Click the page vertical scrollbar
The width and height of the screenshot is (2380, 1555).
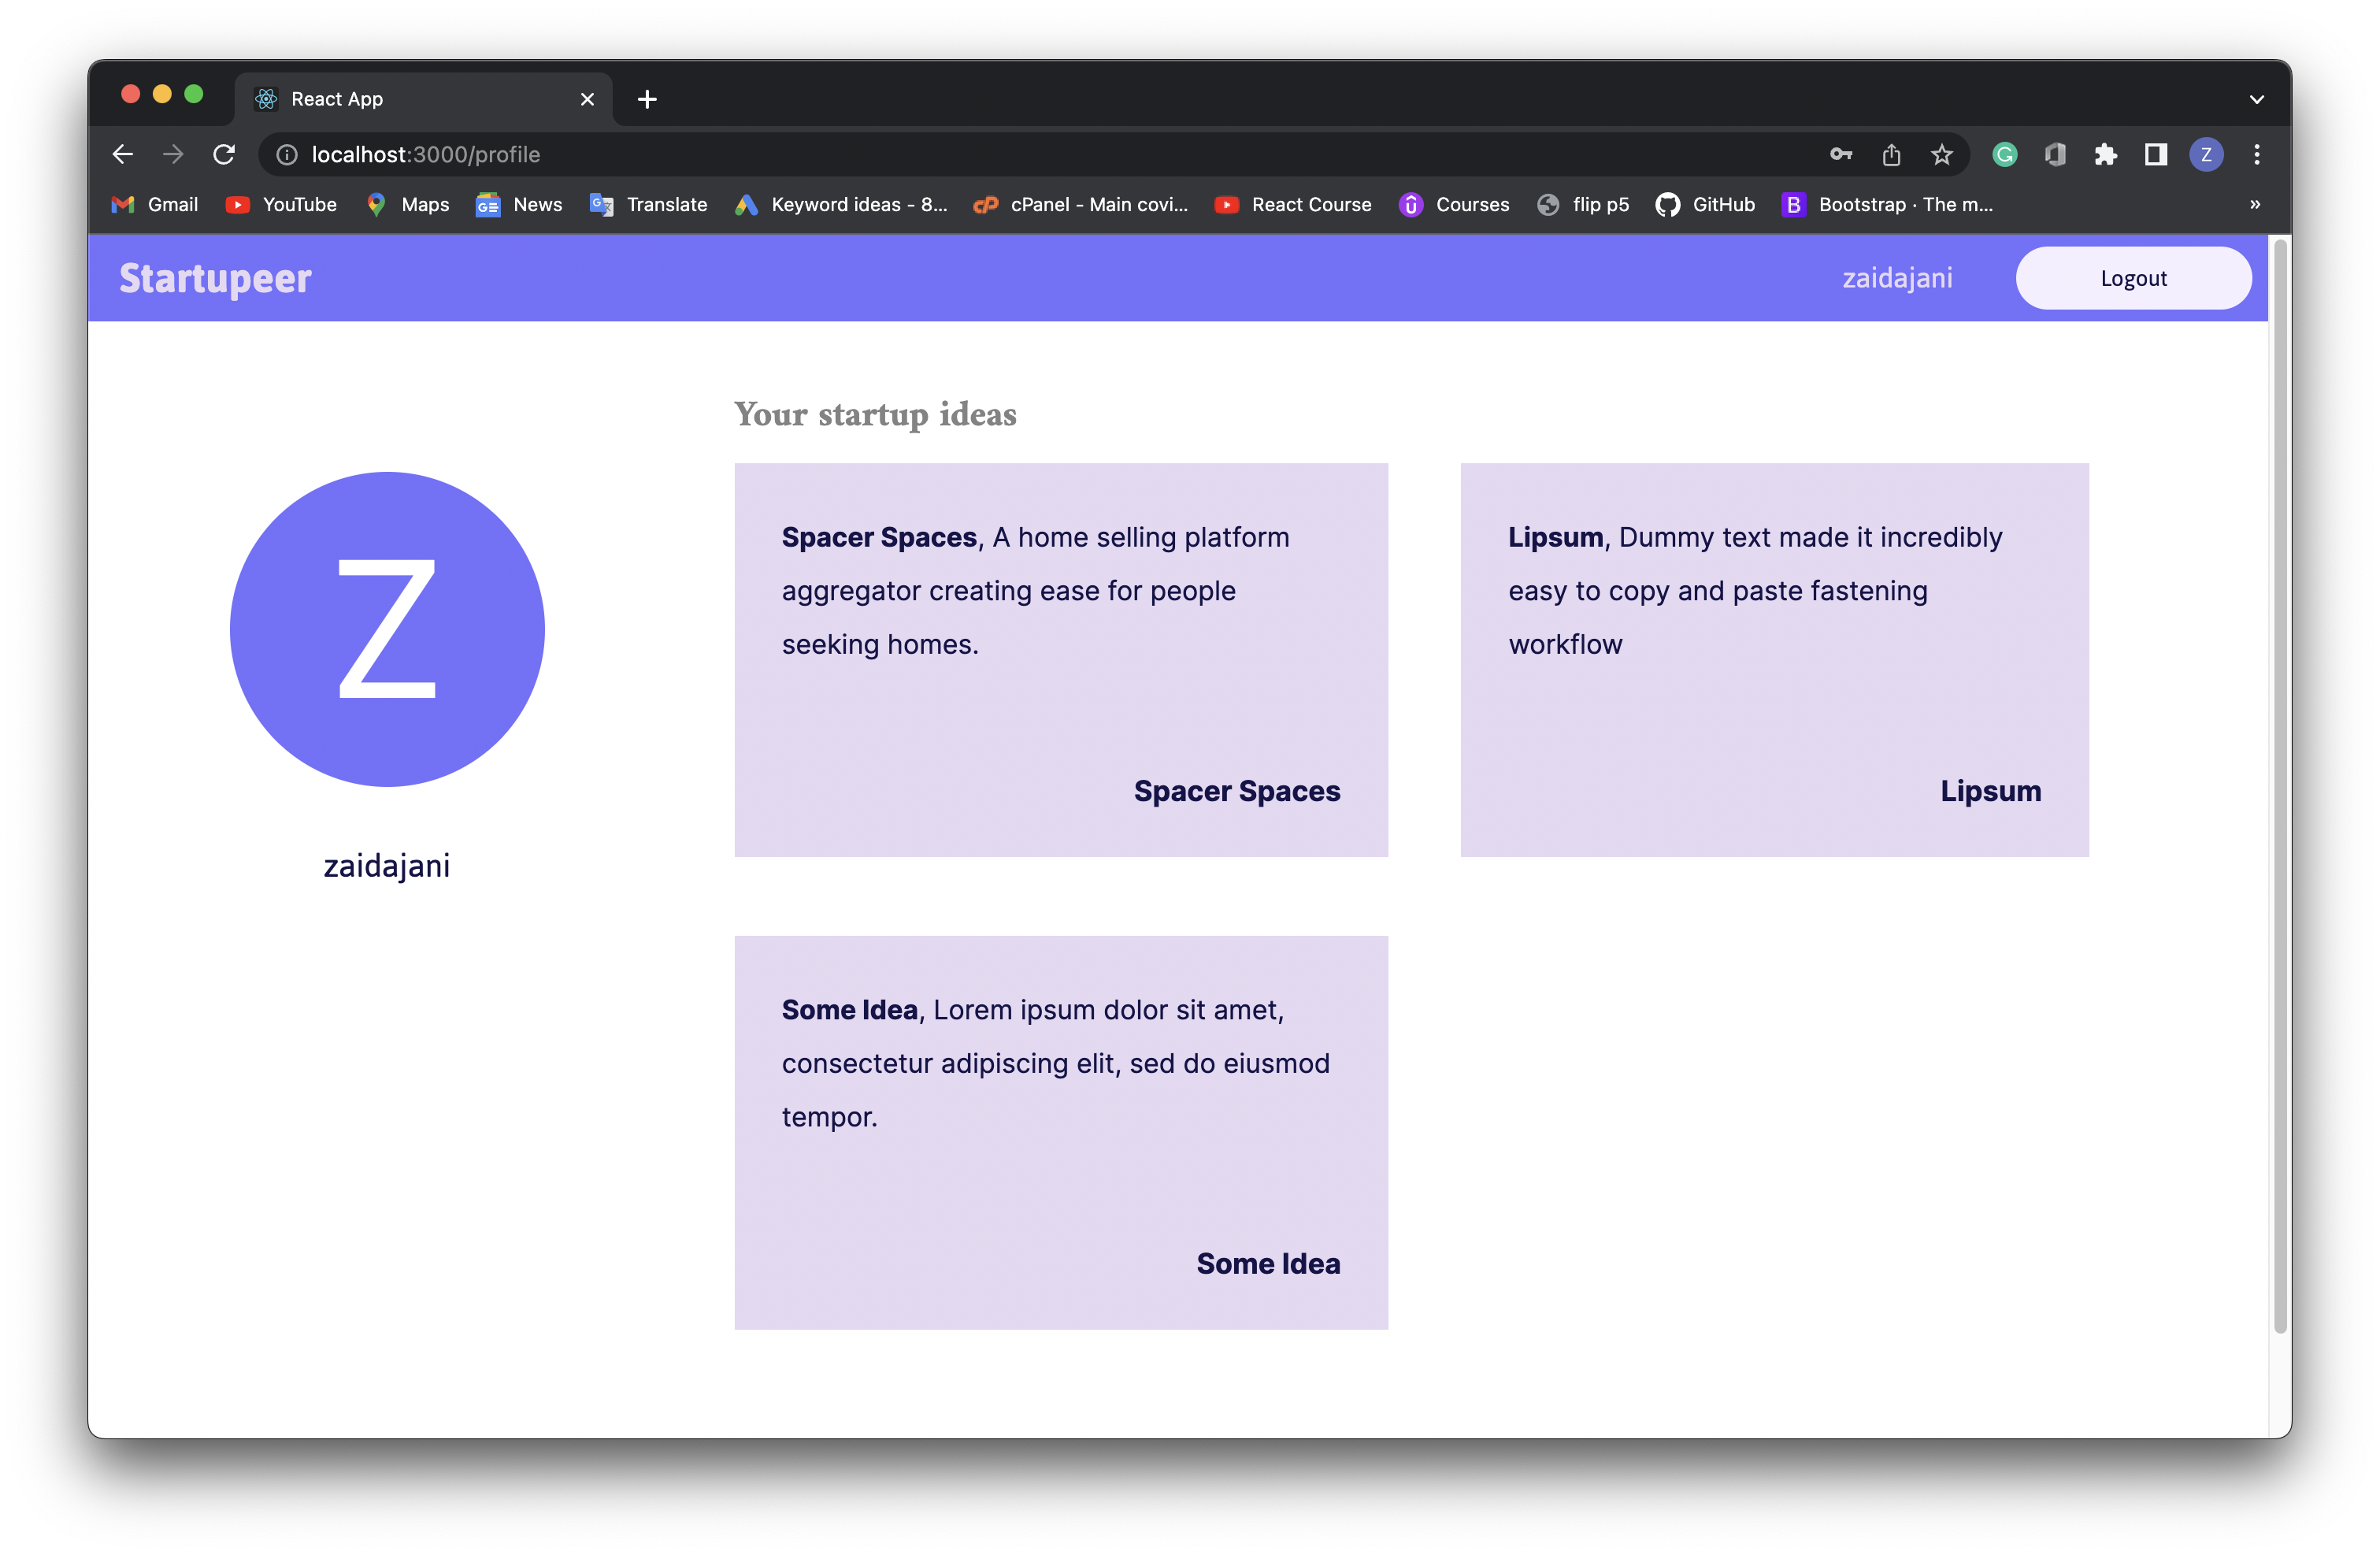point(2280,780)
